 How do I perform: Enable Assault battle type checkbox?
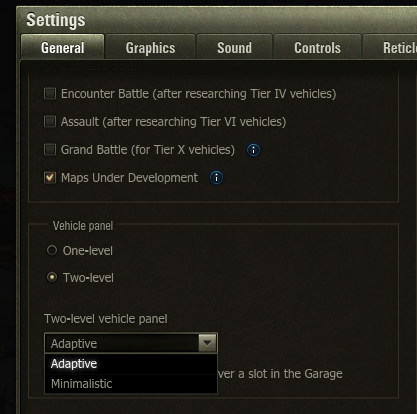[x=50, y=122]
